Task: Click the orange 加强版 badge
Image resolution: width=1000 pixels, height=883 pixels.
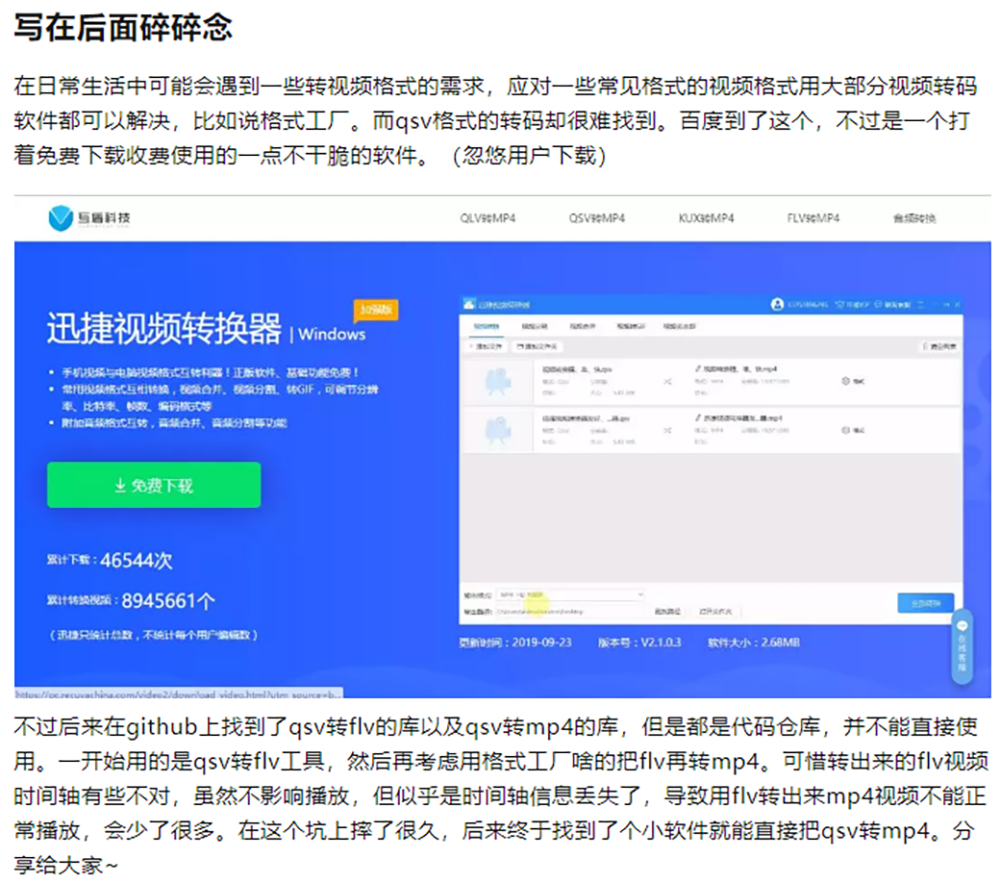Action: tap(376, 310)
